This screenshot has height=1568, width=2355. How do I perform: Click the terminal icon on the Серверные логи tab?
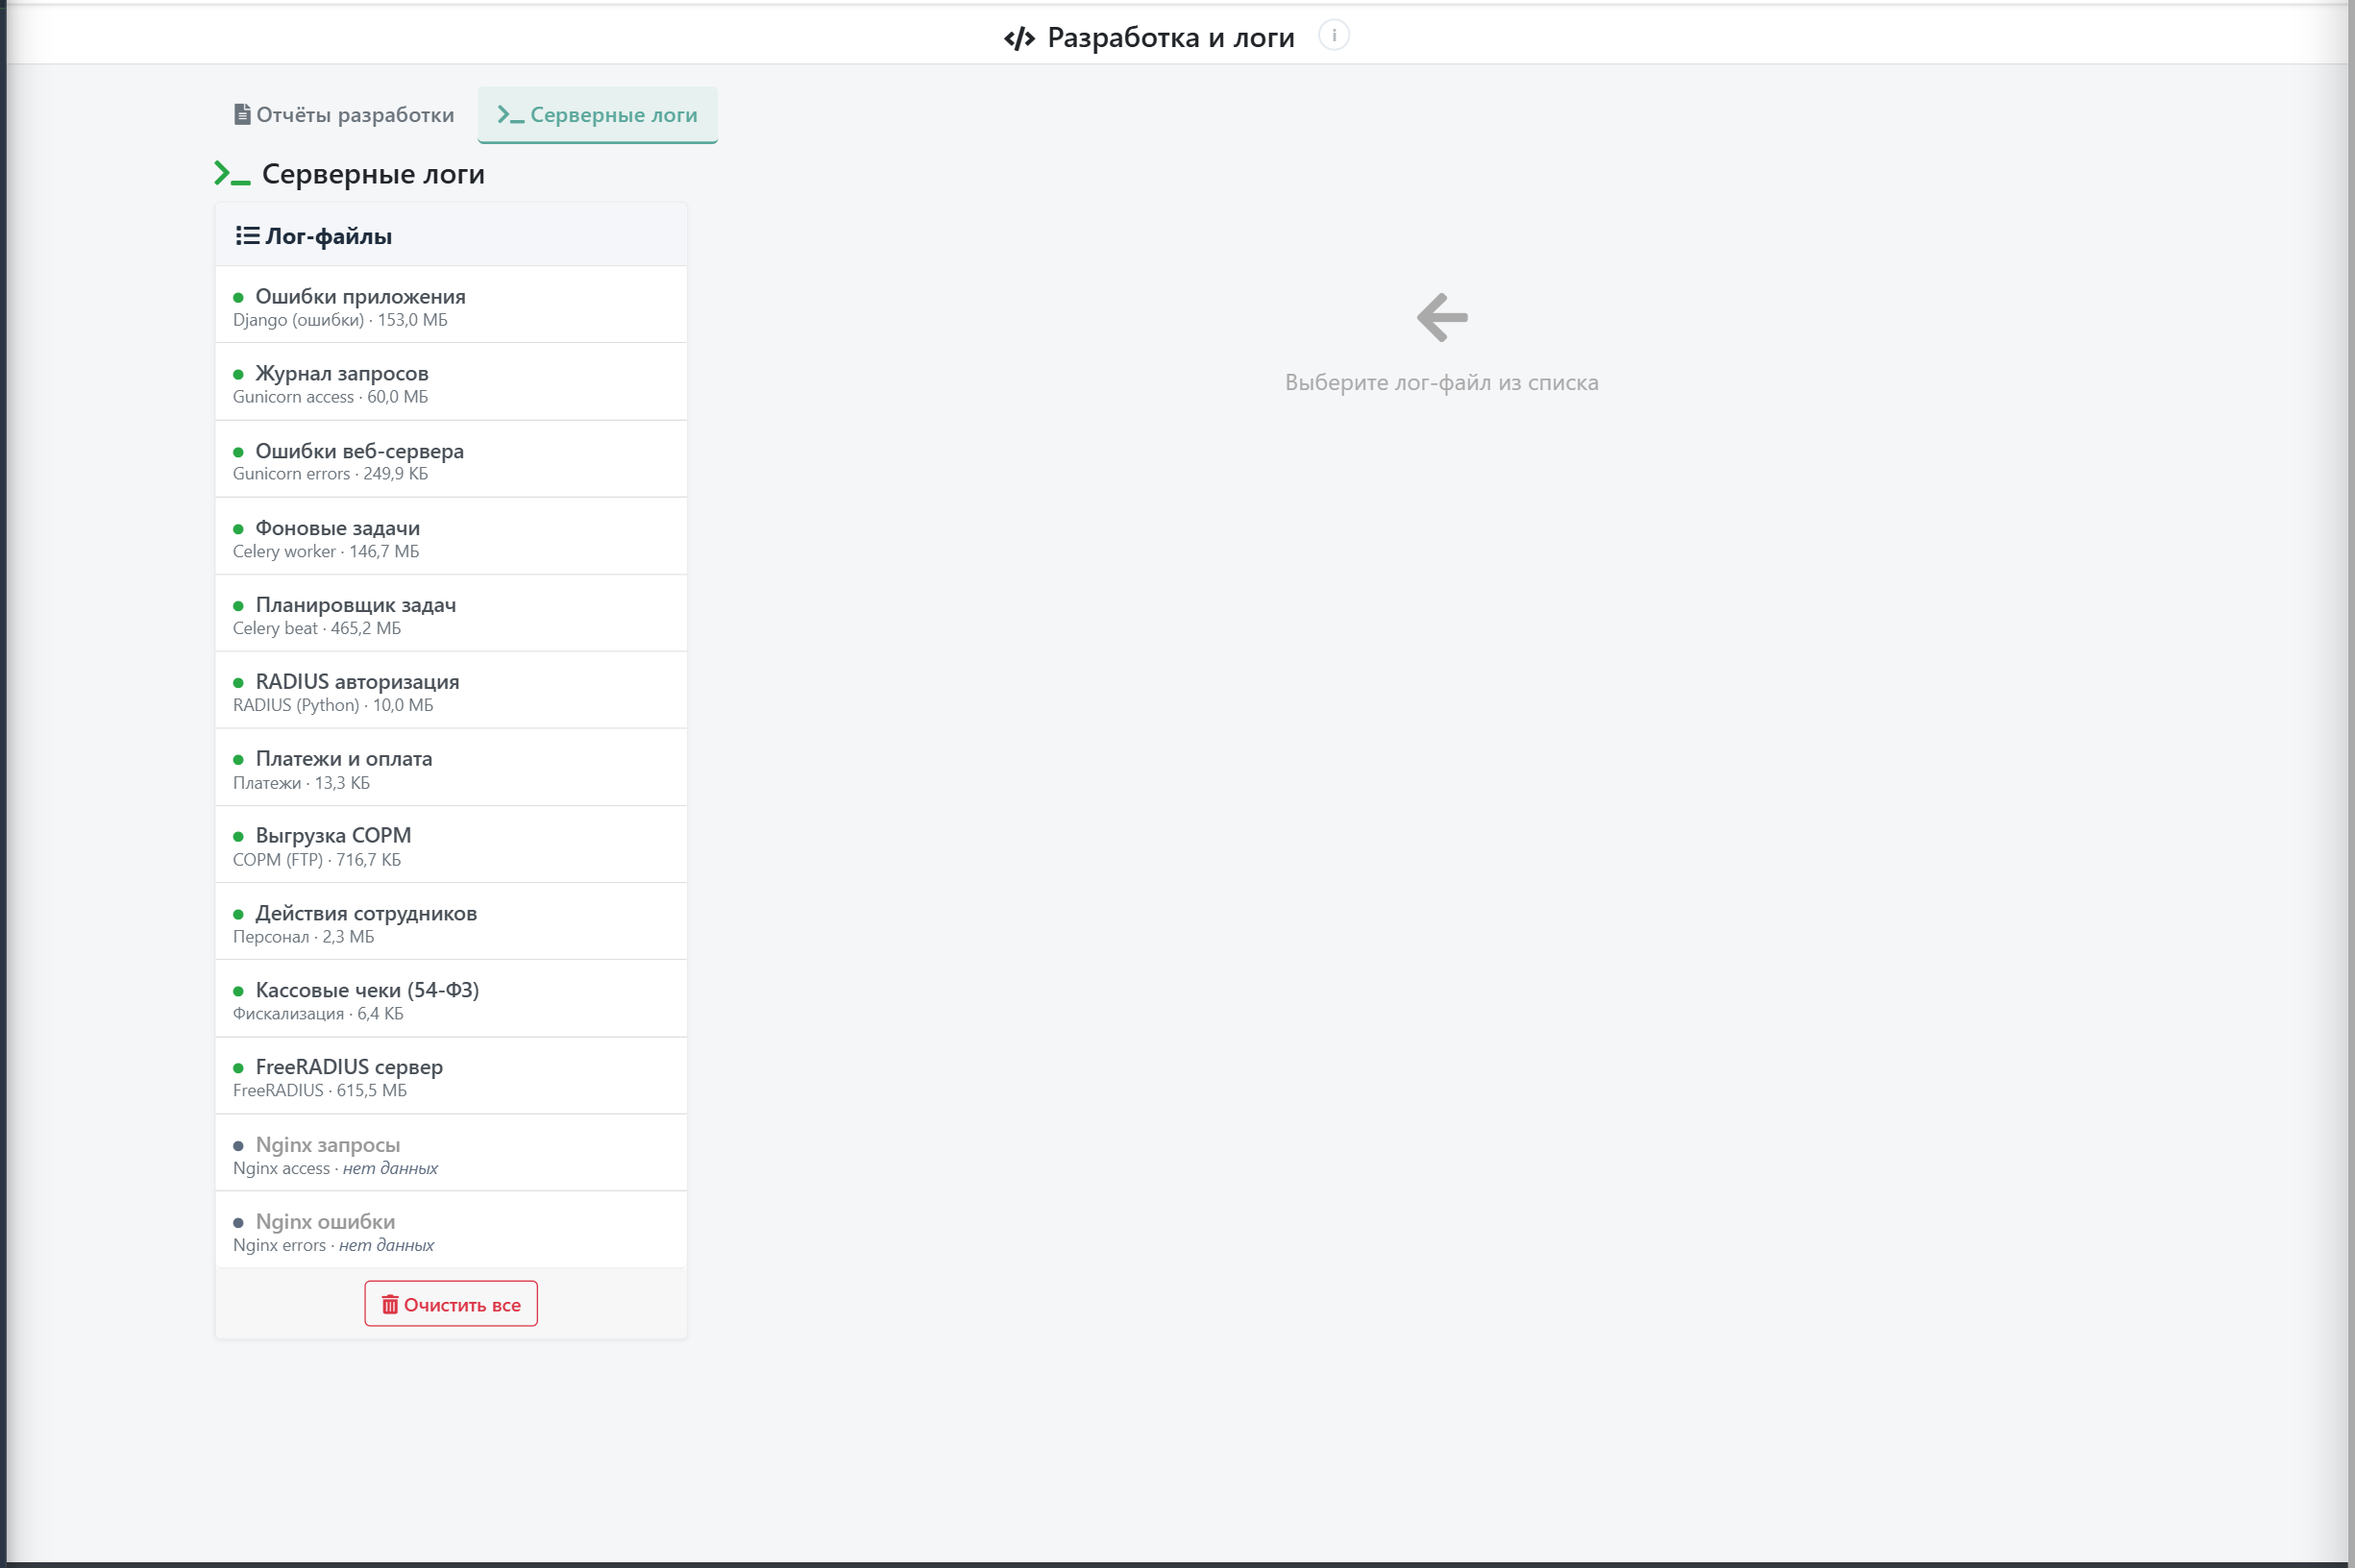[511, 115]
